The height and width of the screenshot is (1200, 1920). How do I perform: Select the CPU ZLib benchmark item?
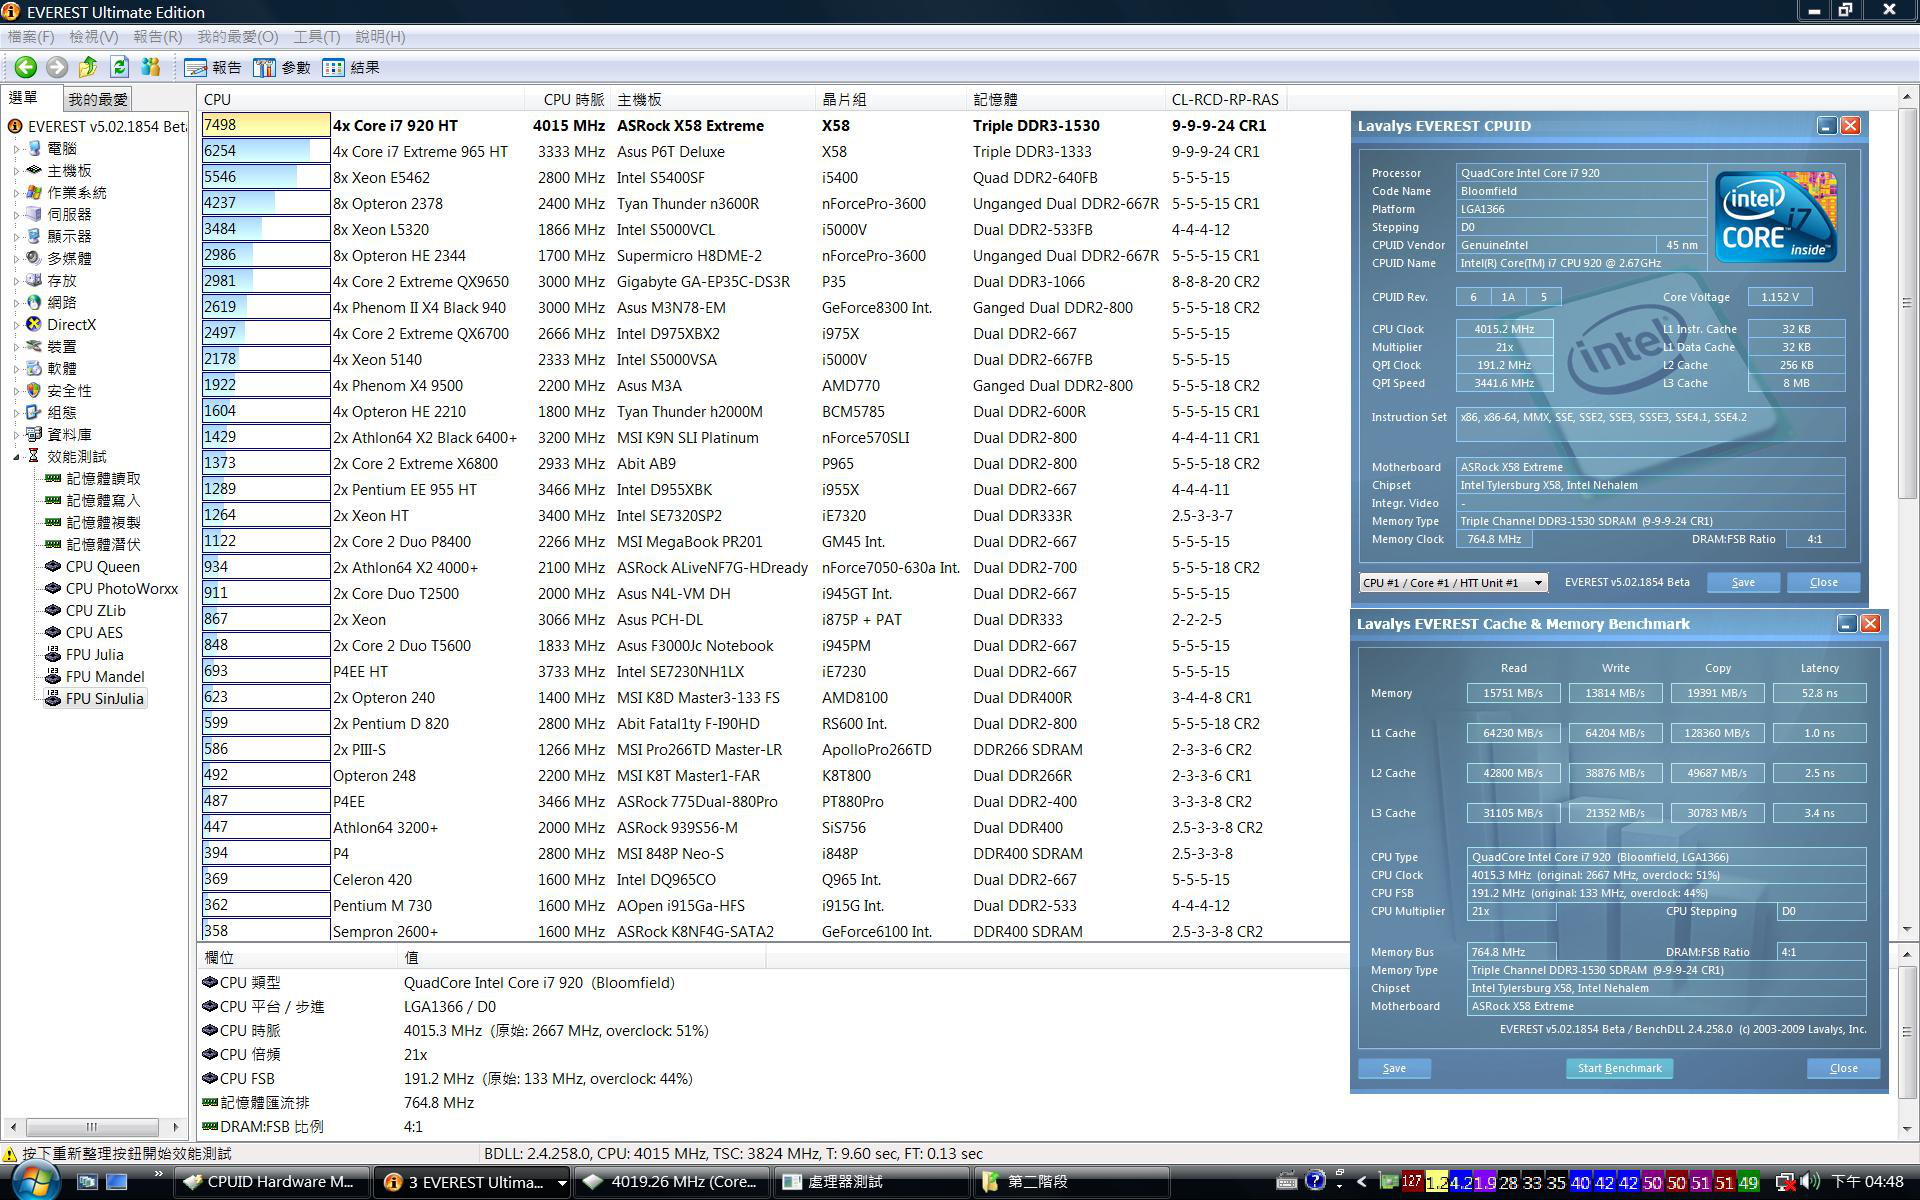96,610
